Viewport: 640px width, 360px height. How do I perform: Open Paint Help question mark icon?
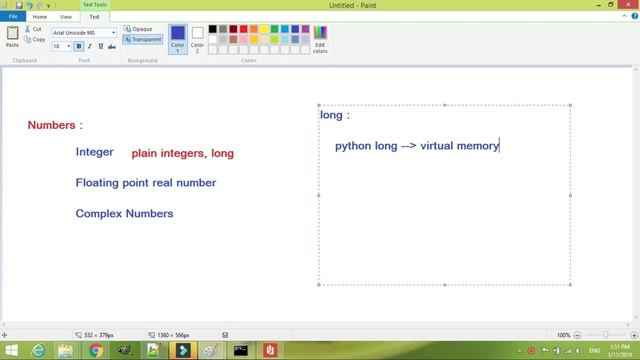635,16
